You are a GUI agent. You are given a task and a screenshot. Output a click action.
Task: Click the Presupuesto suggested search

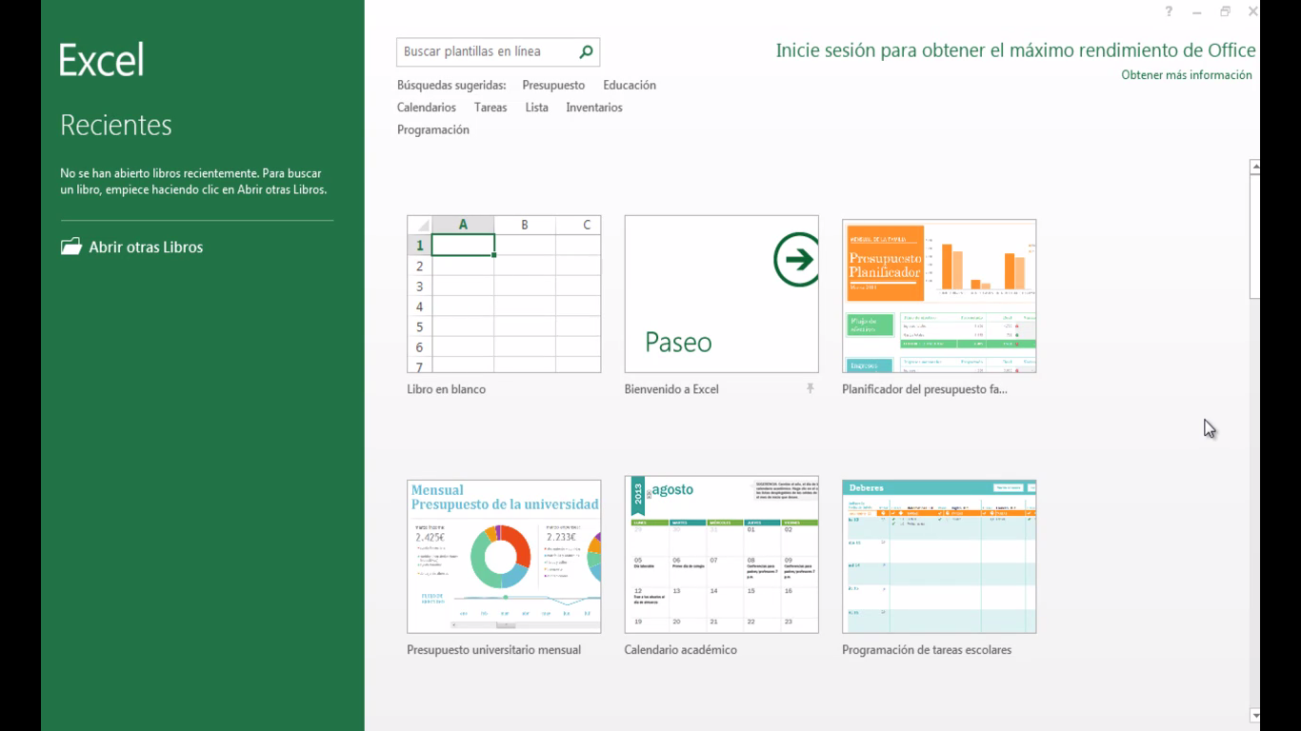[x=553, y=85]
